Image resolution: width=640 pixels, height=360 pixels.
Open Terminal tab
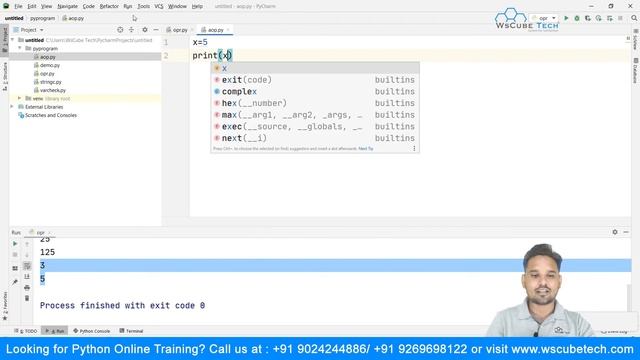click(131, 331)
